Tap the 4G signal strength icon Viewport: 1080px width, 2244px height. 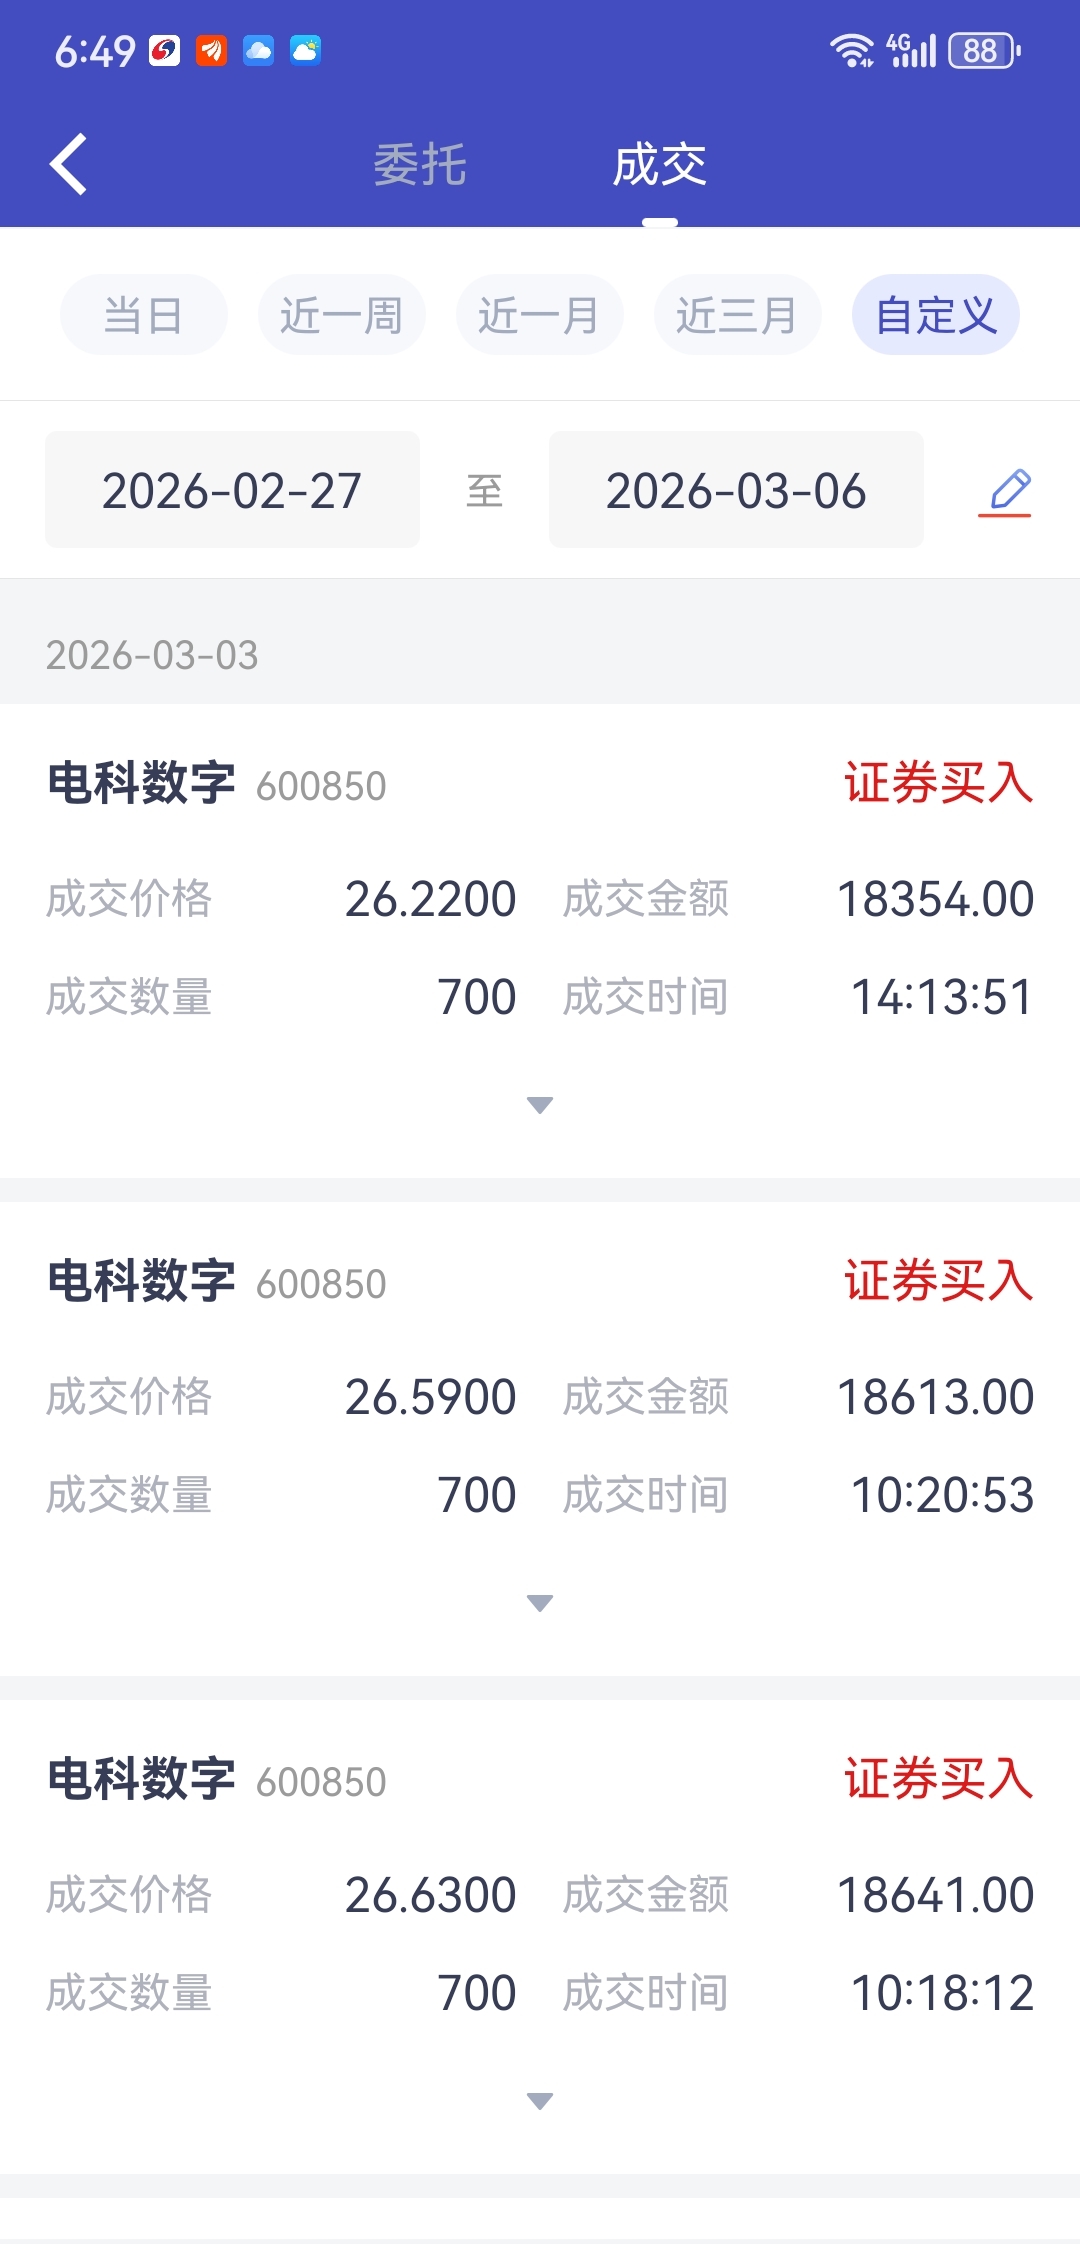911,50
